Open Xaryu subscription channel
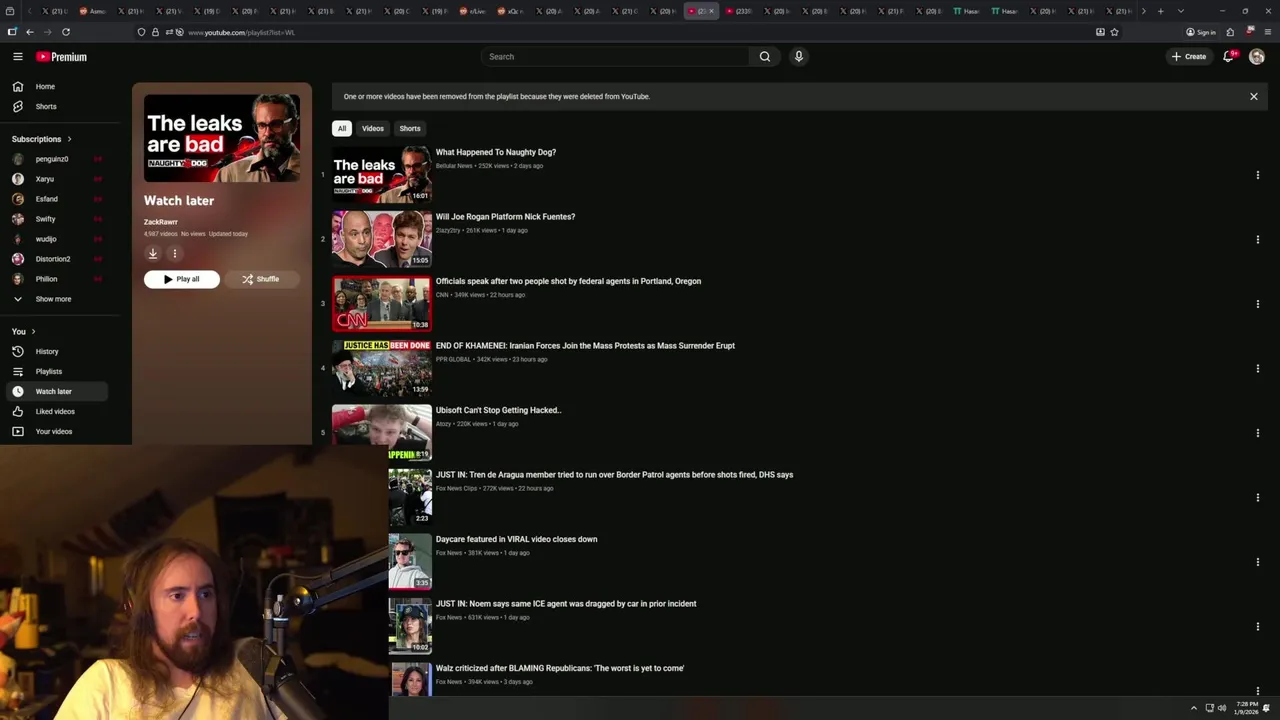 click(56, 179)
